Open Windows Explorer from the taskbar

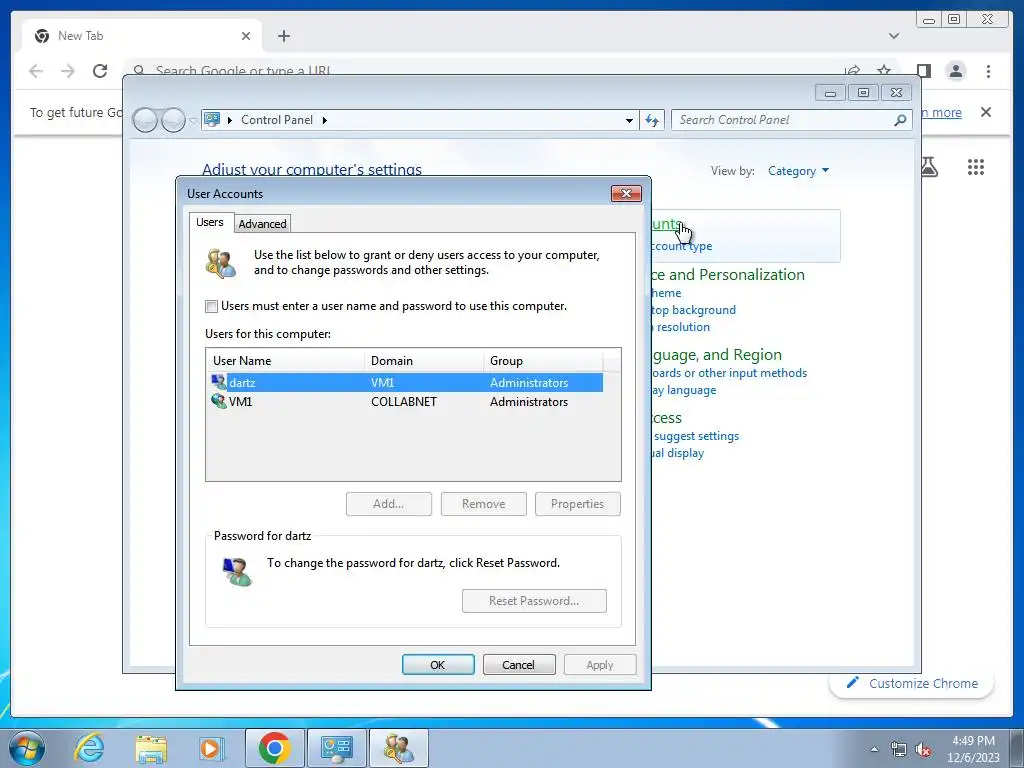[151, 748]
